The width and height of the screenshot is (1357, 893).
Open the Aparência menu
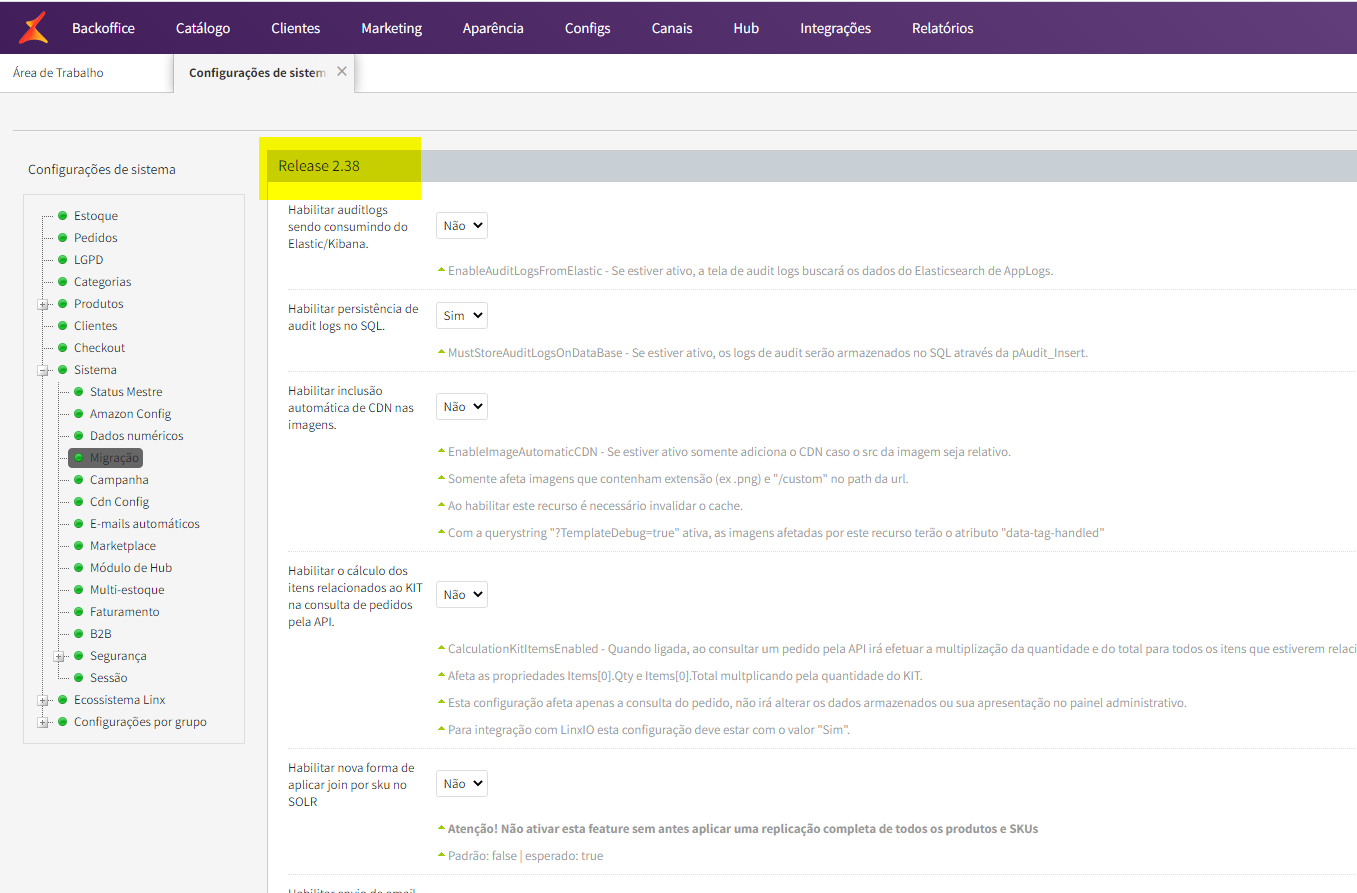pos(493,28)
